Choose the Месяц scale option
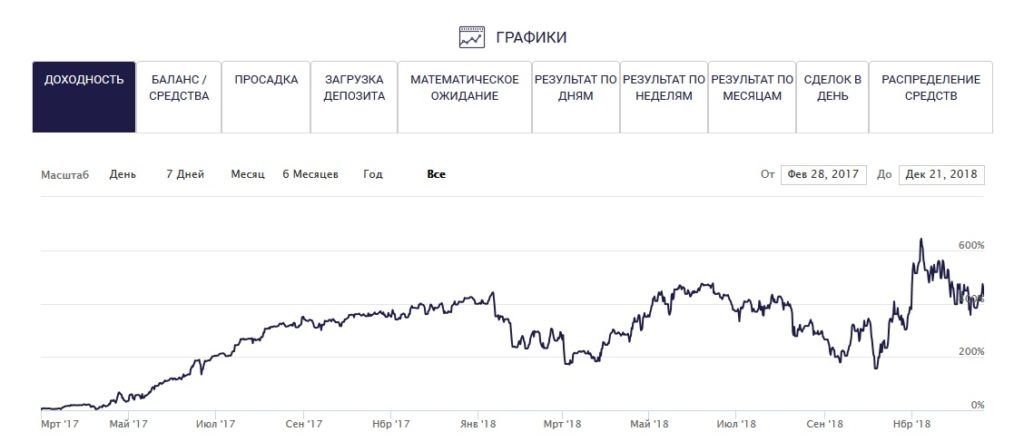This screenshot has height=442, width=1024. coord(247,174)
